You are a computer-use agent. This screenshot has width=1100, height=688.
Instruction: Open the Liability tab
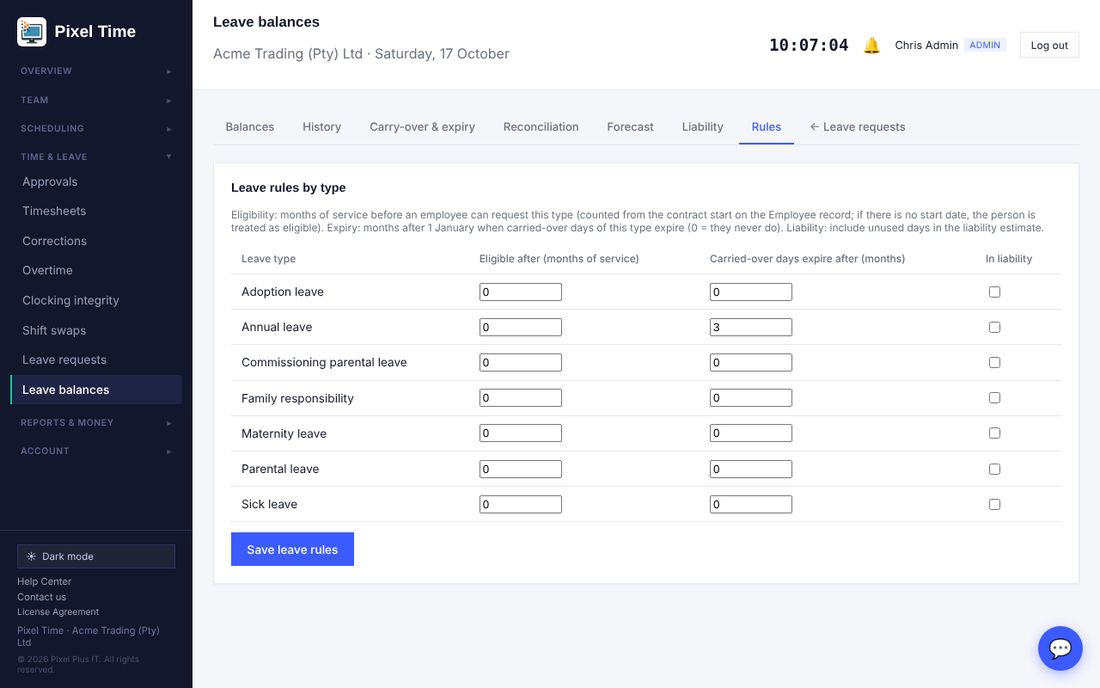[x=702, y=127]
